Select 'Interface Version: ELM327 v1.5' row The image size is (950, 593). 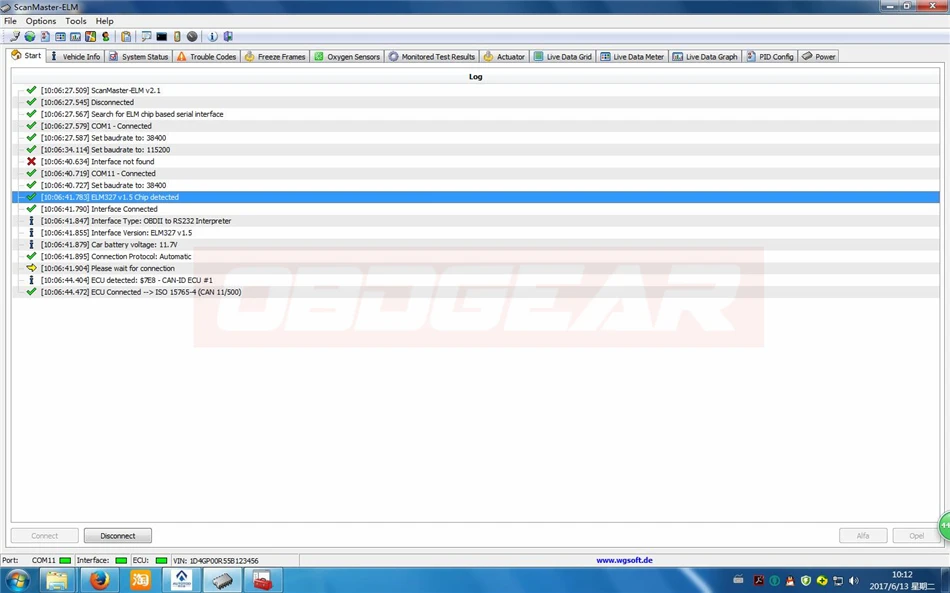click(475, 233)
